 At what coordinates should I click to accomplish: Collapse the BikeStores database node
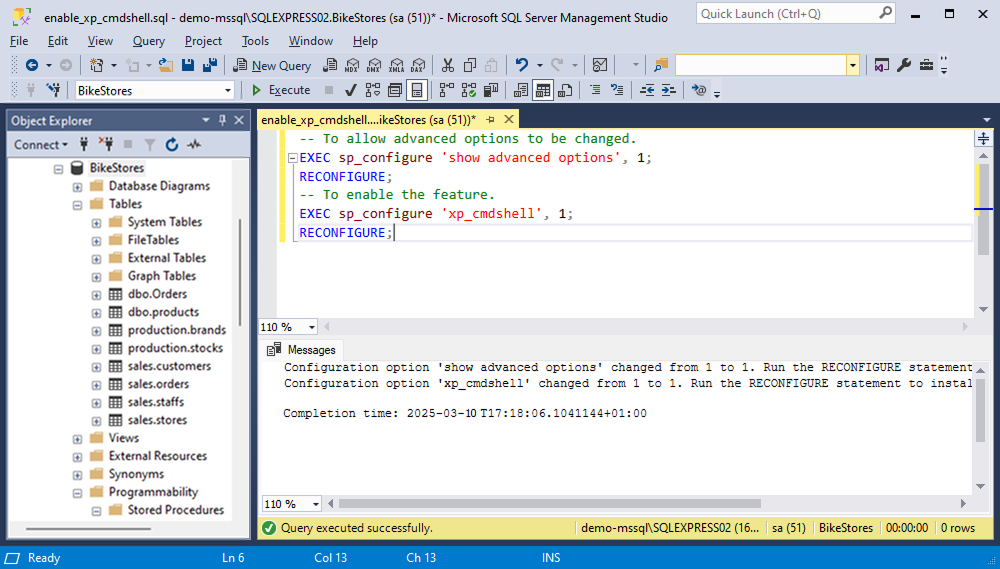point(59,169)
